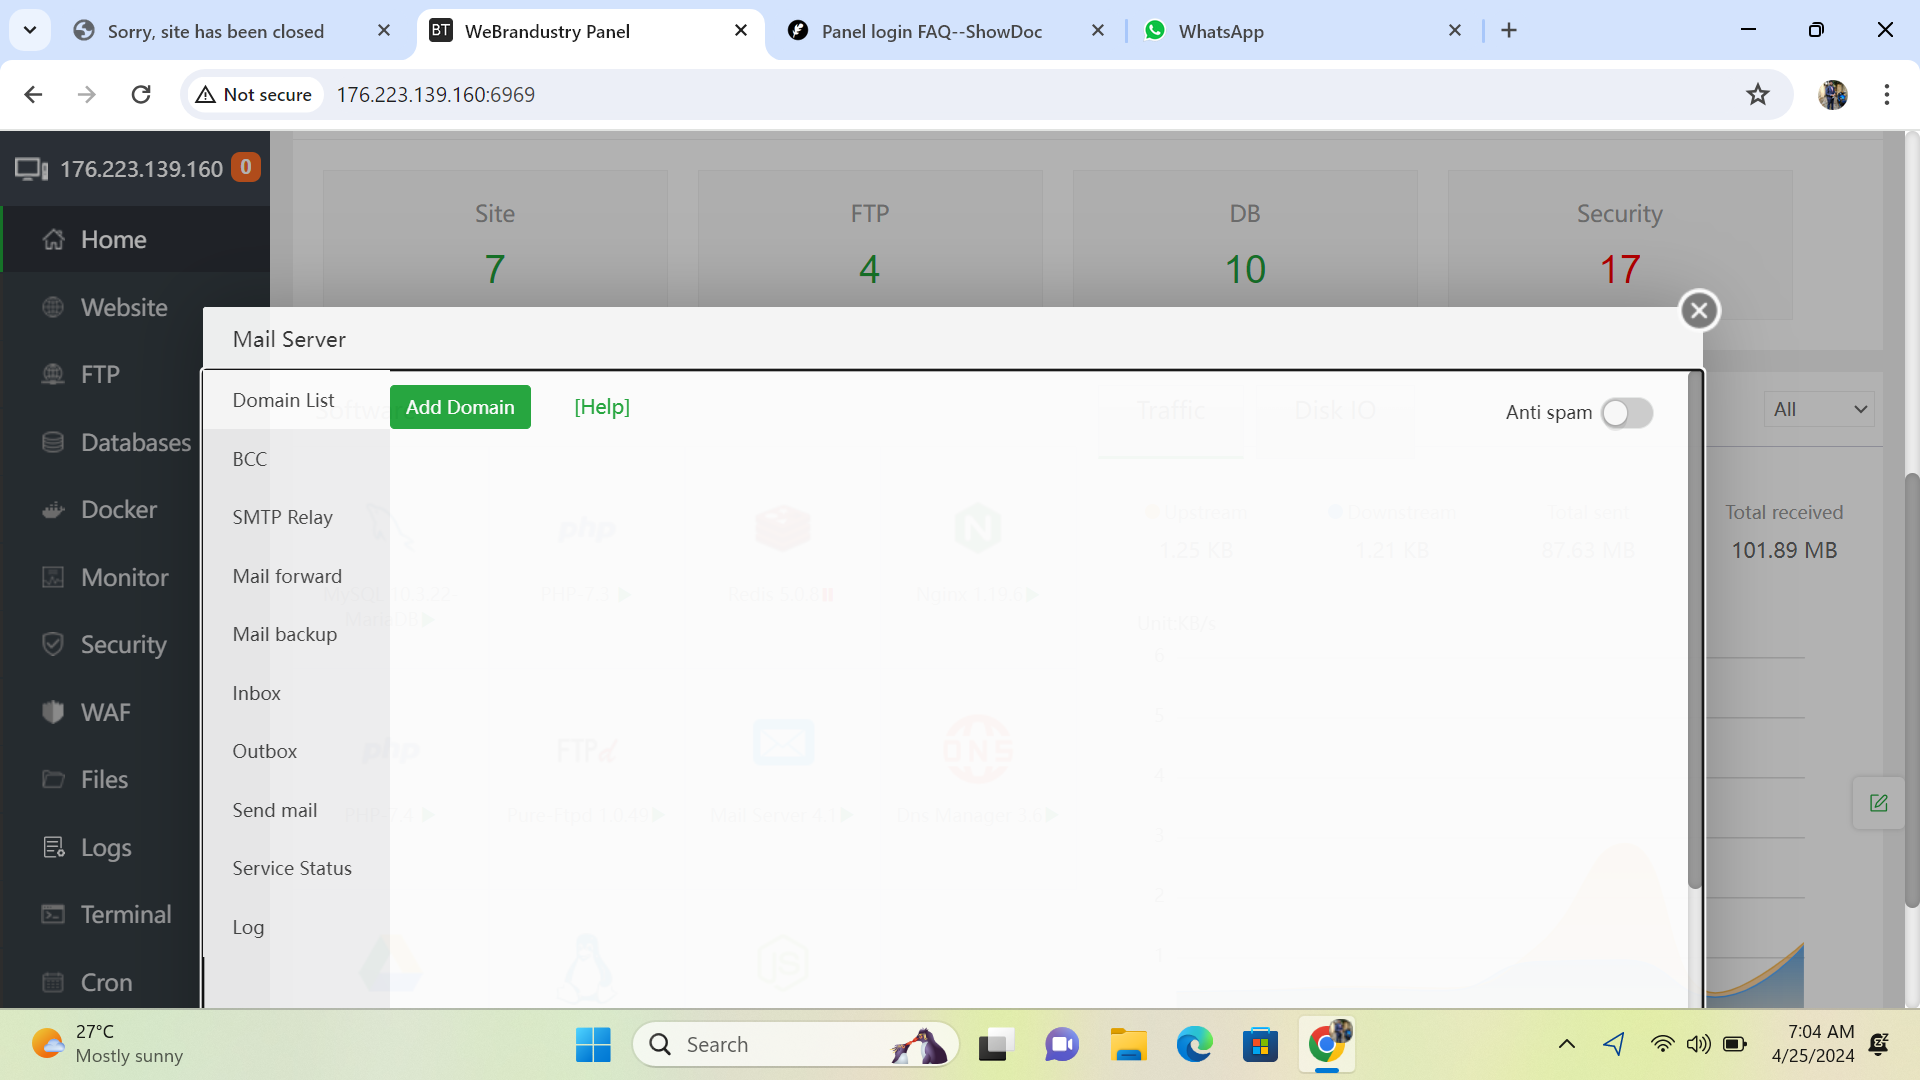1920x1080 pixels.
Task: Open the browser tab search dropdown
Action: coord(29,30)
